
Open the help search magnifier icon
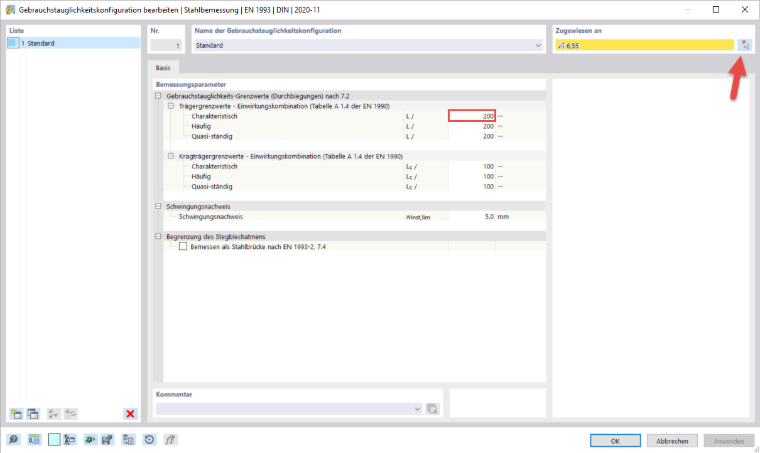pos(13,439)
